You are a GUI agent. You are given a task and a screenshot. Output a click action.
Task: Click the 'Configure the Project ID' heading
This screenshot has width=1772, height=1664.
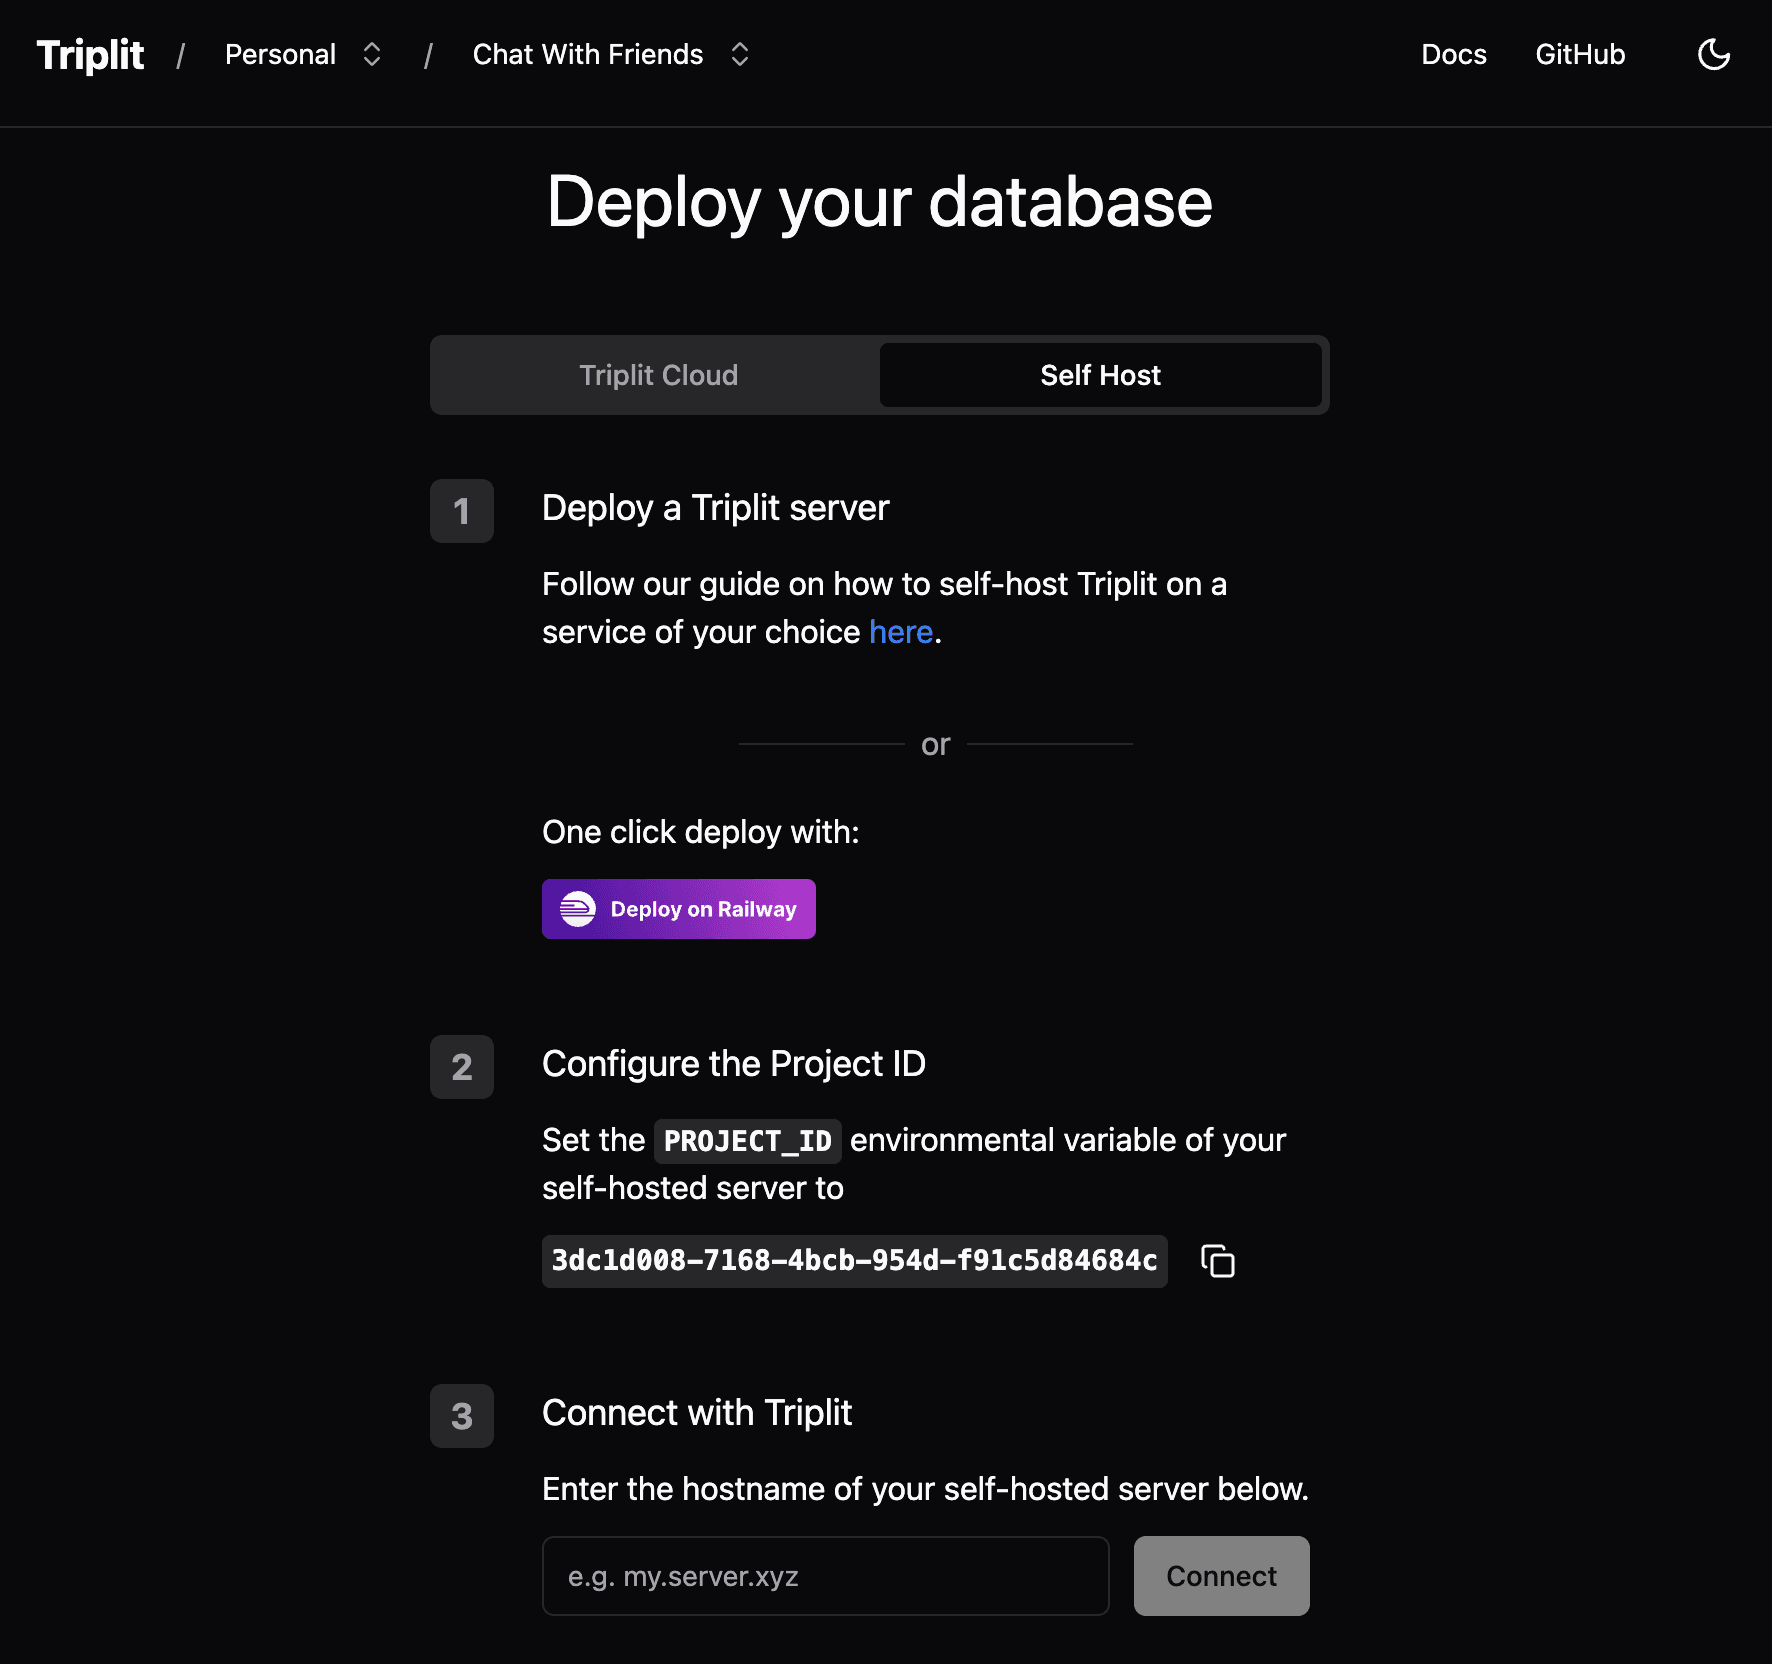[734, 1064]
